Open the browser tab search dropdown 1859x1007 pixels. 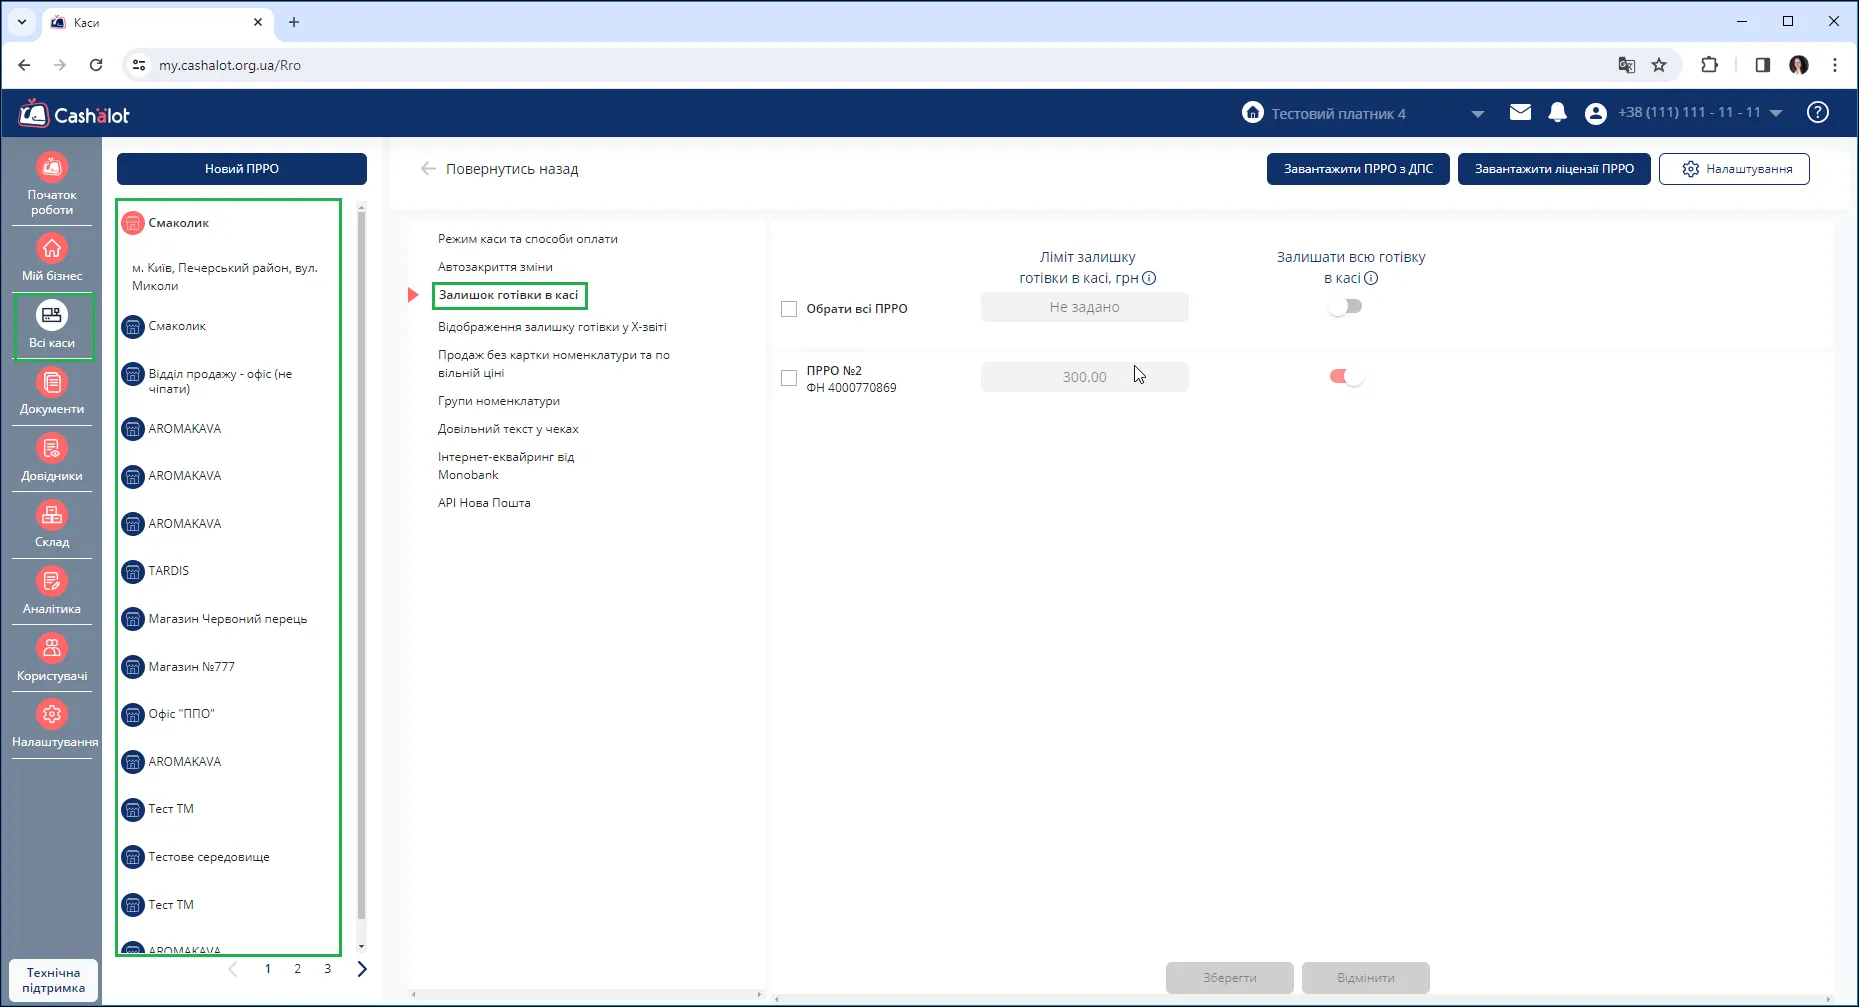pos(22,21)
